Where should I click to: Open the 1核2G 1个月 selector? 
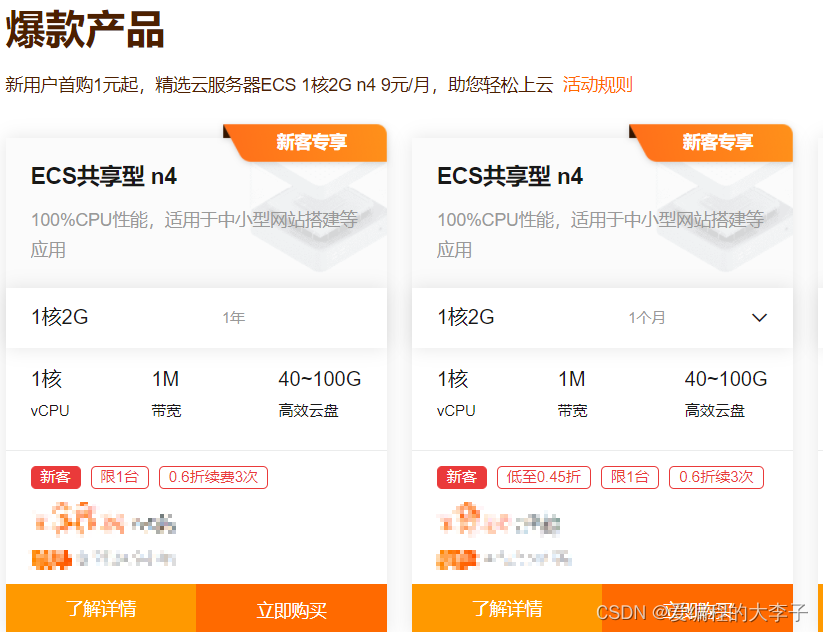[x=603, y=318]
